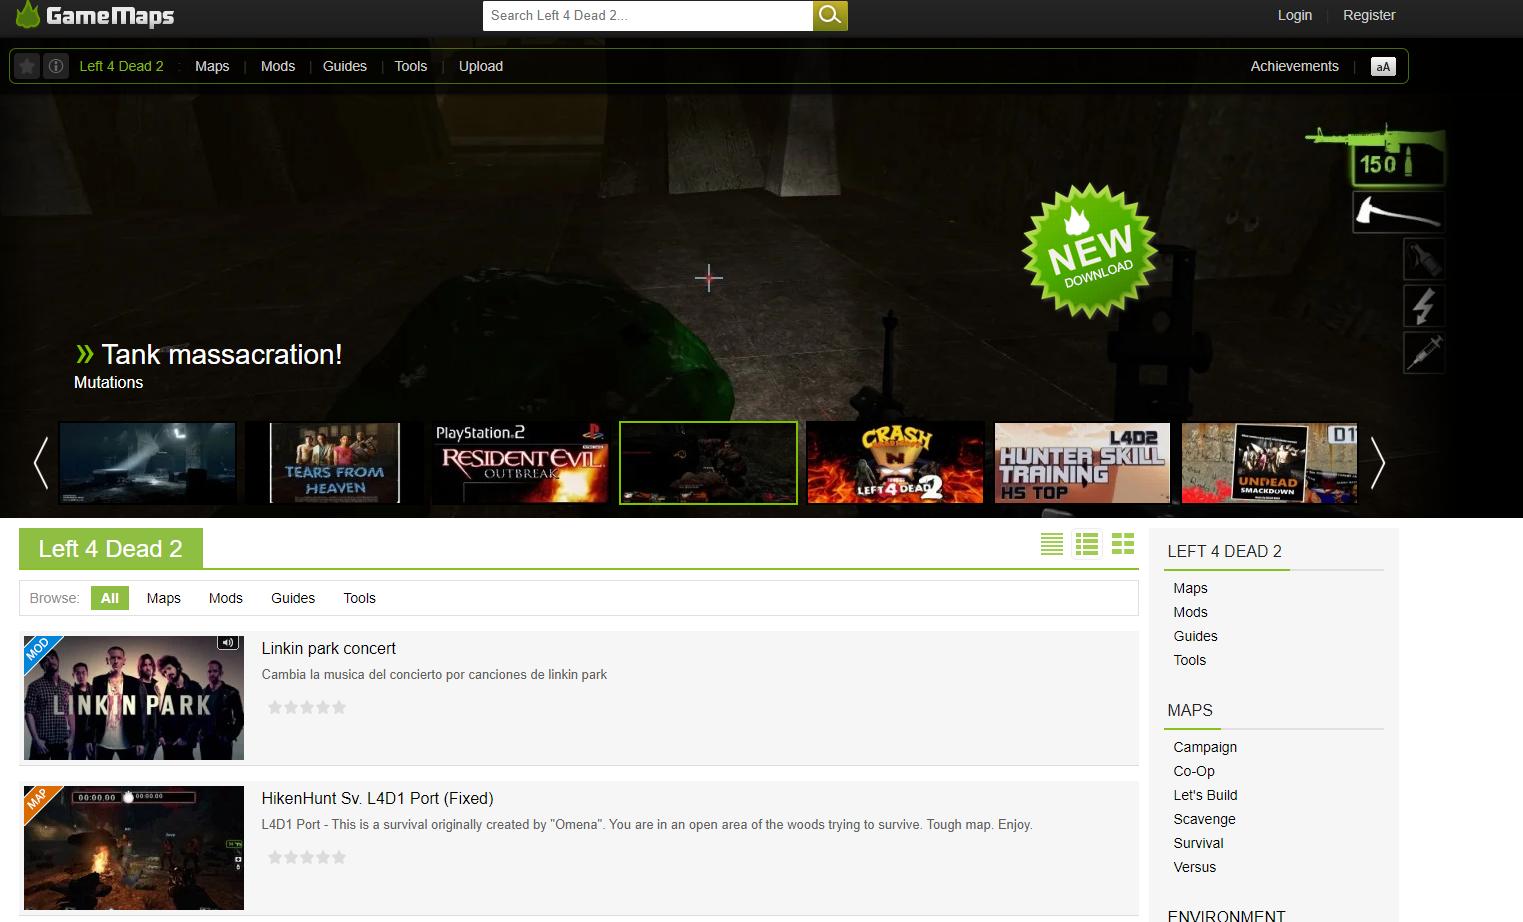1523x922 pixels.
Task: Click the sound icon on Linkin Park thumbnail
Action: (228, 643)
